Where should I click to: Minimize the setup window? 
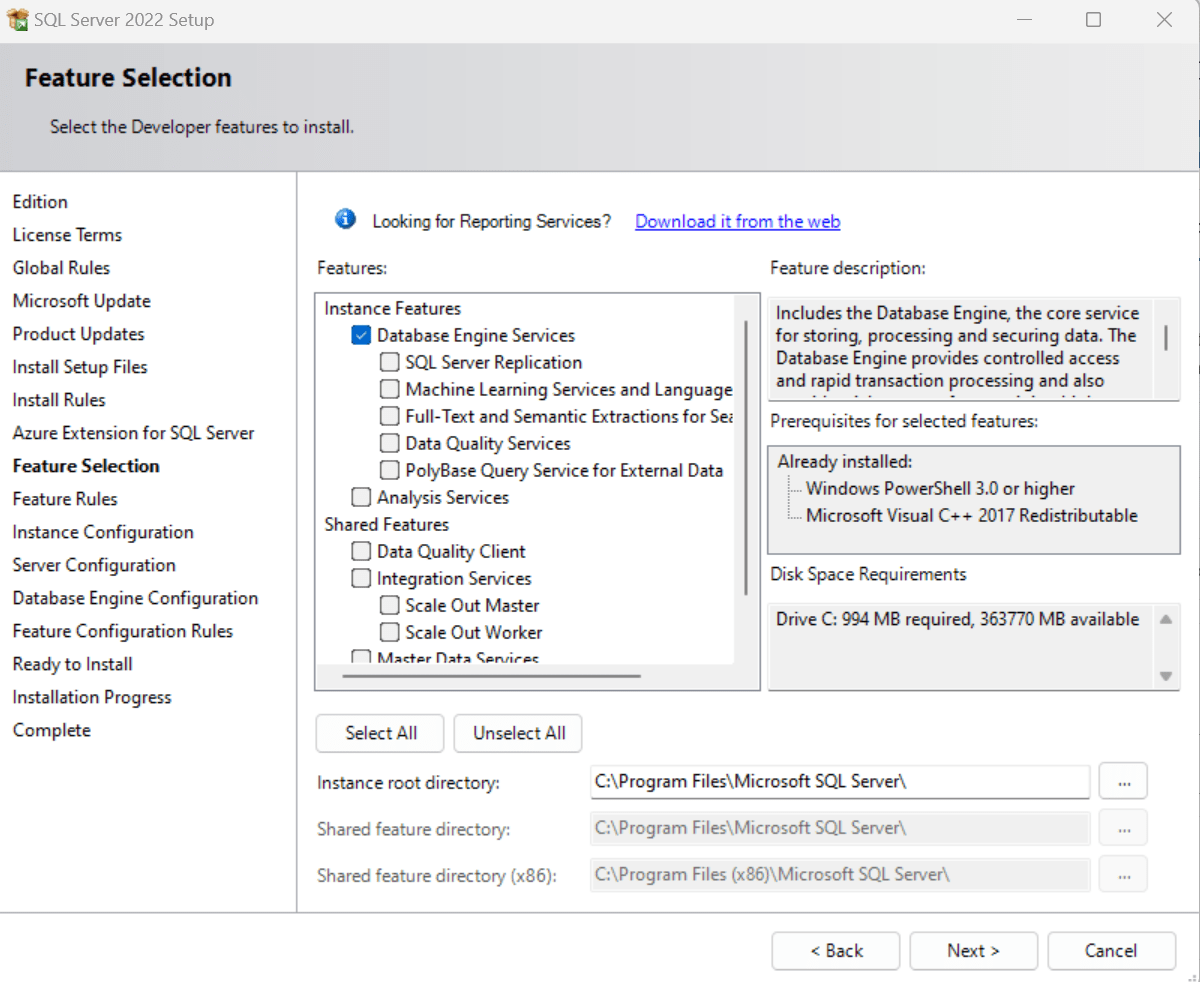coord(1022,19)
